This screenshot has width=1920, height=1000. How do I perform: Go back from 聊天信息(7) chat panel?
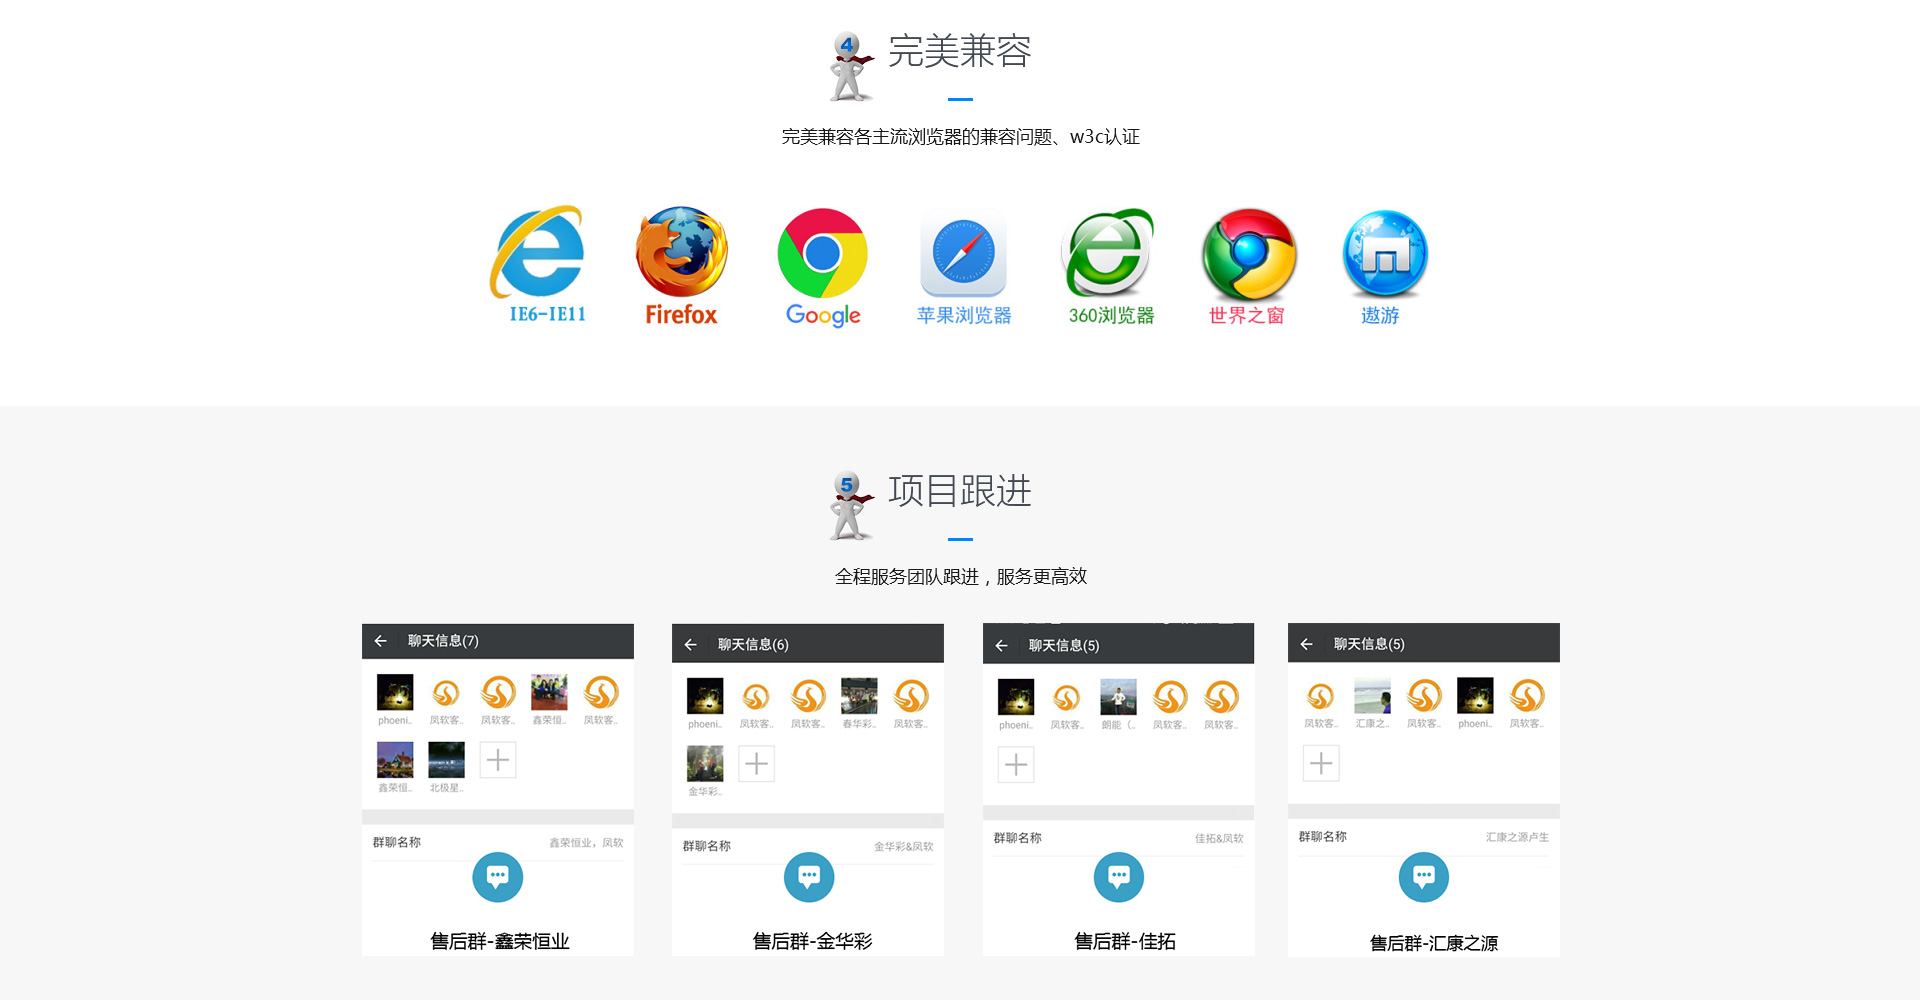[x=380, y=641]
